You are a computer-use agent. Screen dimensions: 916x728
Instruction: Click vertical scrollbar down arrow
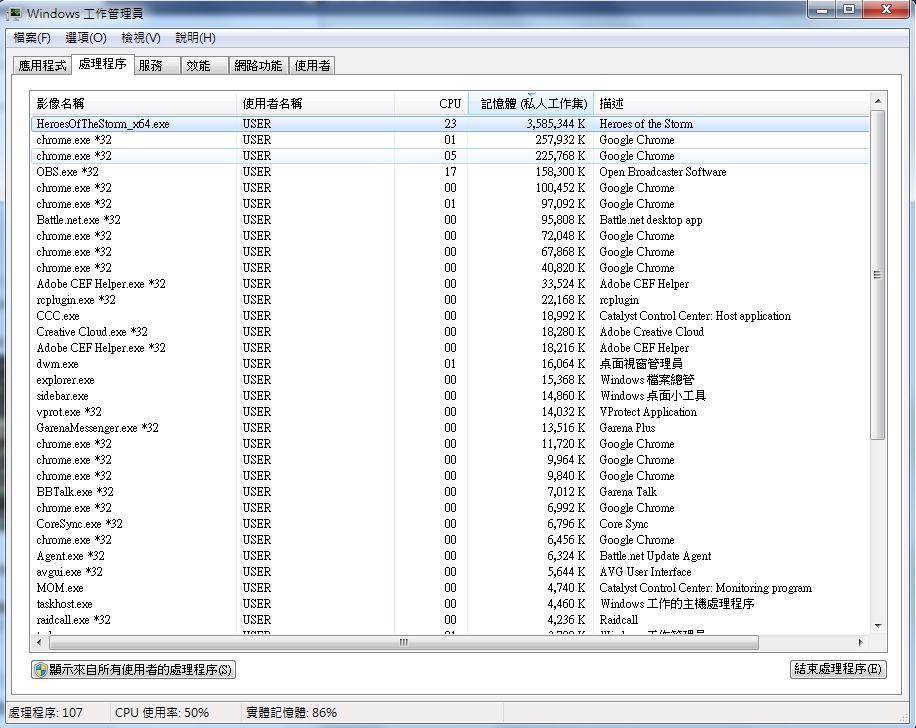point(877,626)
